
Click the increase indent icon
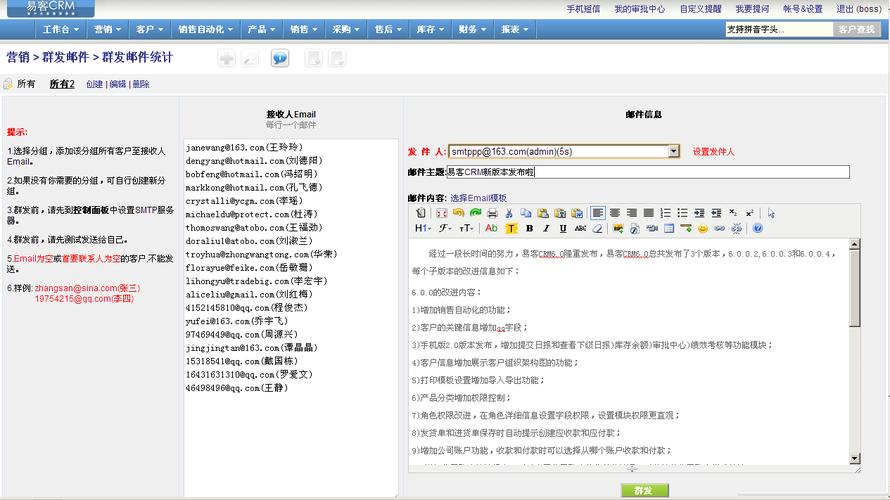699,213
